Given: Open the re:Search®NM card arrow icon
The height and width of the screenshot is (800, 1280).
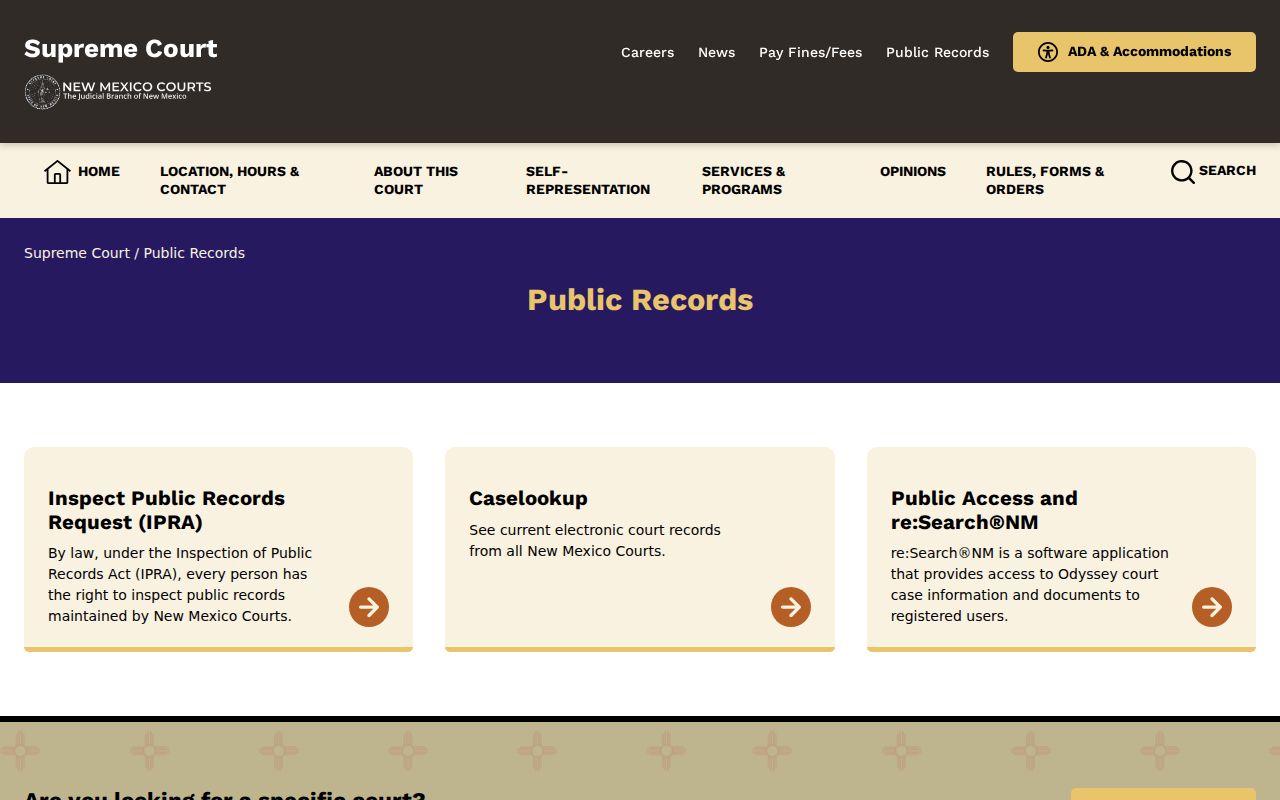Looking at the screenshot, I should click(x=1212, y=607).
